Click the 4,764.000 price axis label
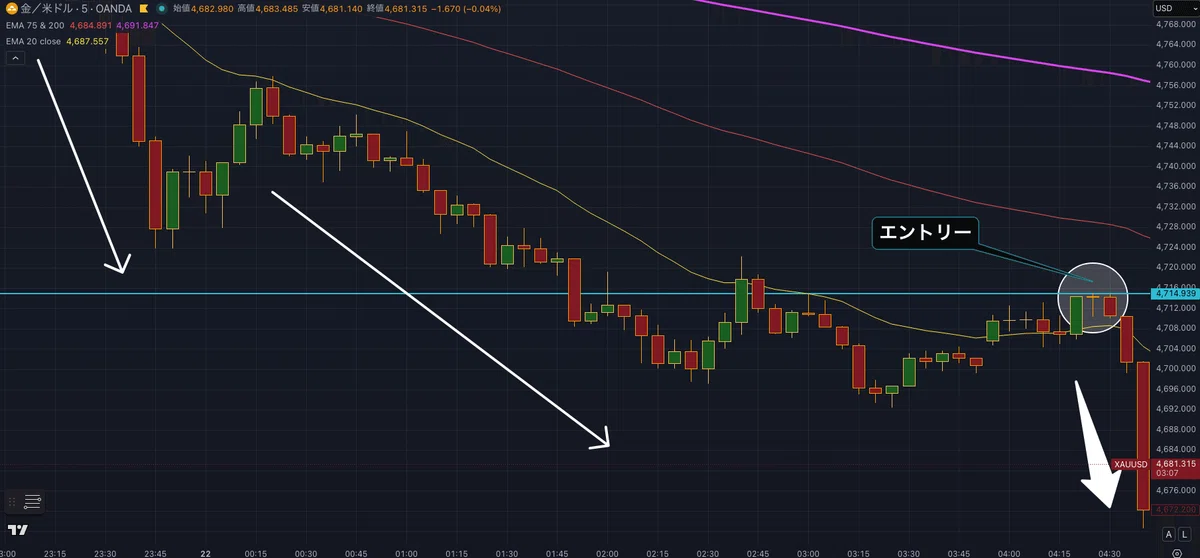 (x=1175, y=45)
